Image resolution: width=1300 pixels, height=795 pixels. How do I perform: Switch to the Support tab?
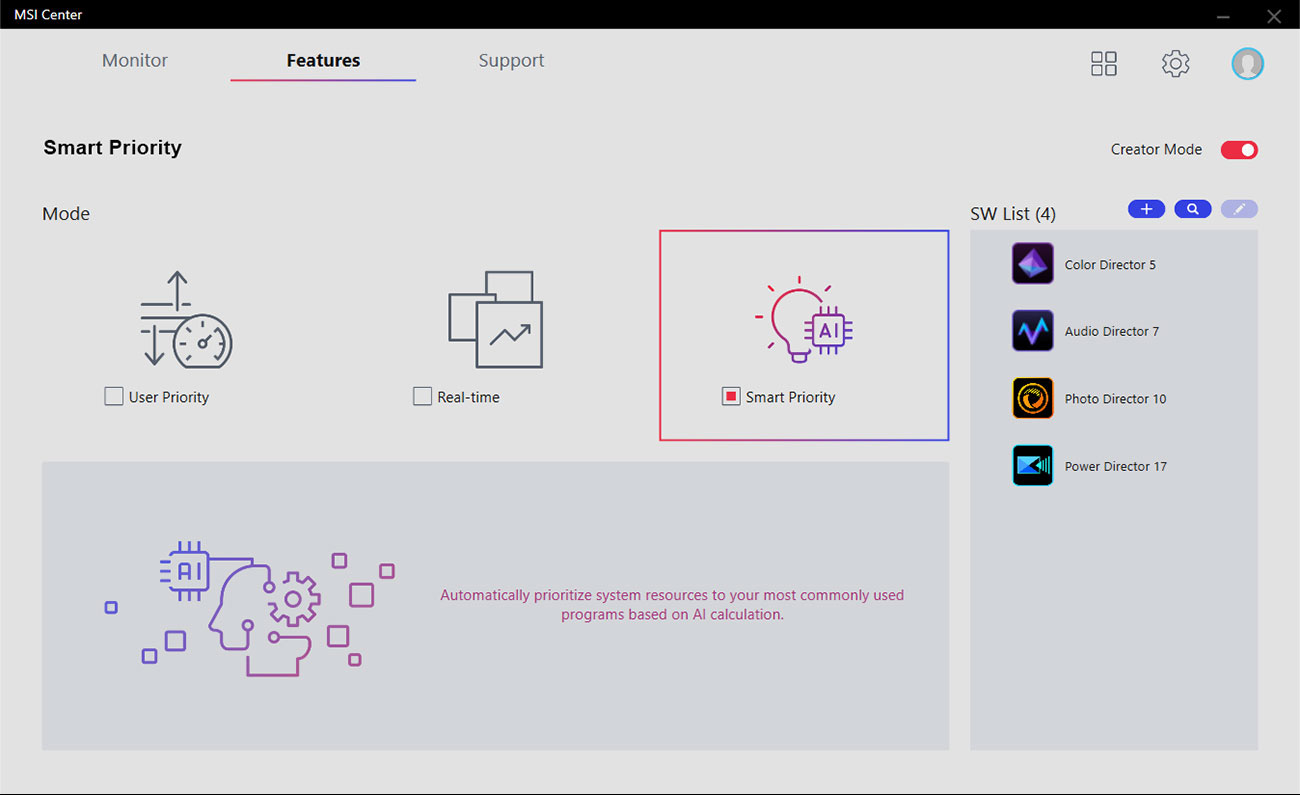coord(511,61)
